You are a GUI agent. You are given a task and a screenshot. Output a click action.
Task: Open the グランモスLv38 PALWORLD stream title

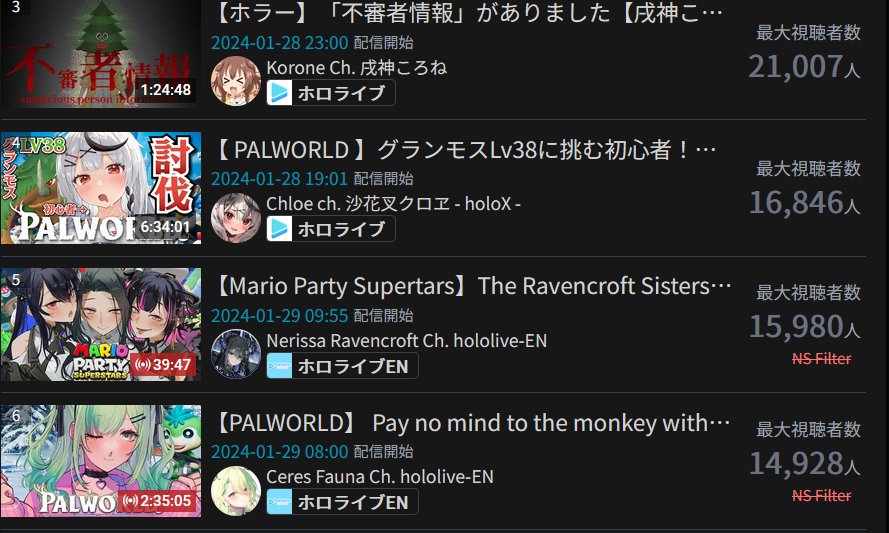pos(465,150)
